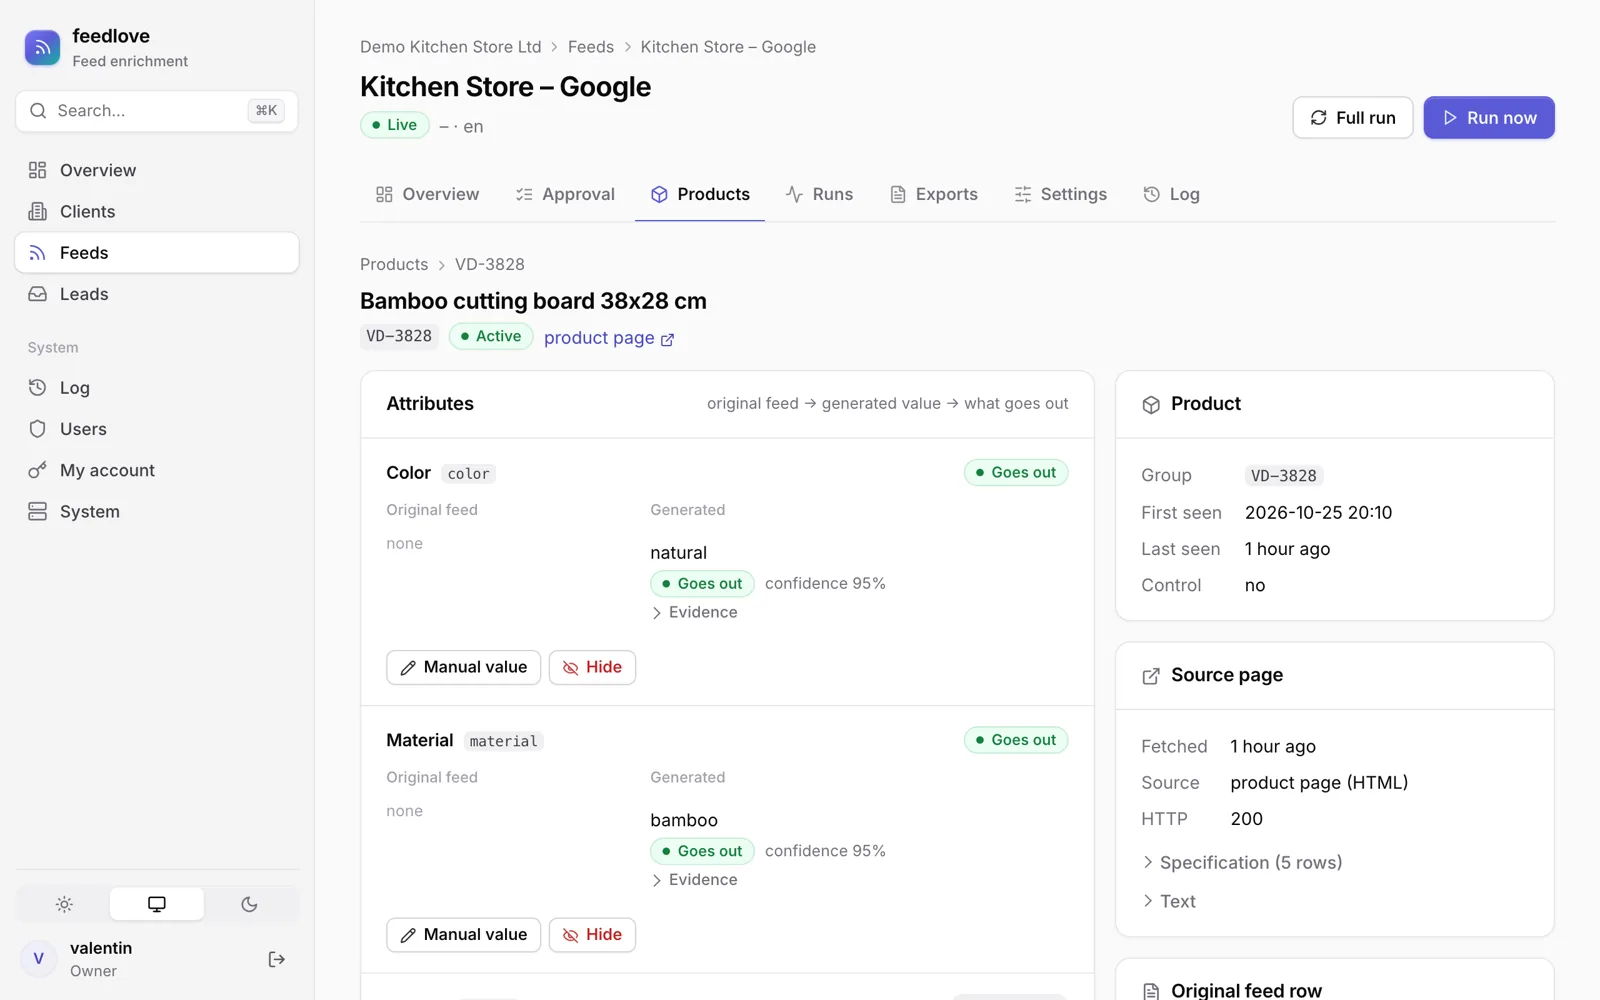Click the feedlove logo icon
This screenshot has height=1000, width=1600.
(42, 47)
